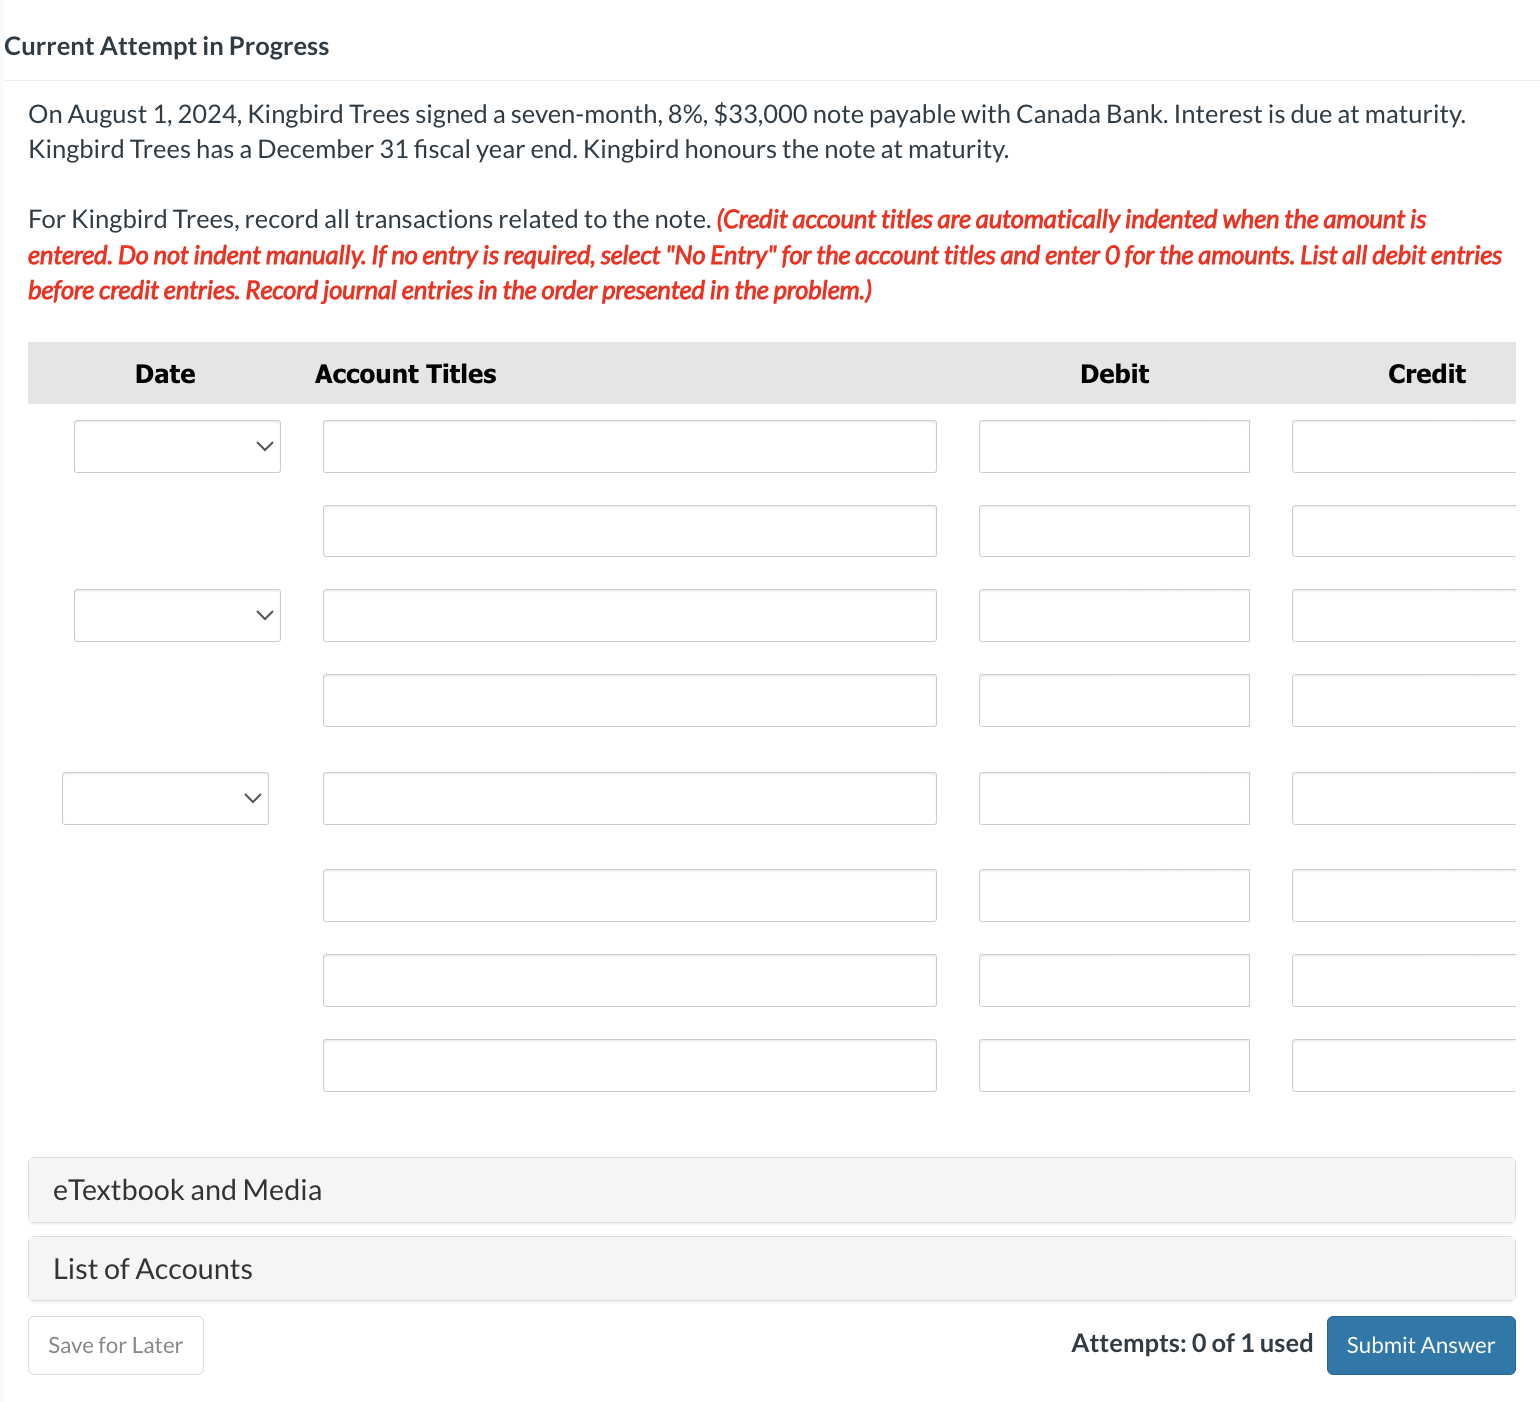Activate the Credit amount field in row two
Viewport: 1540px width, 1402px height.
[1404, 531]
